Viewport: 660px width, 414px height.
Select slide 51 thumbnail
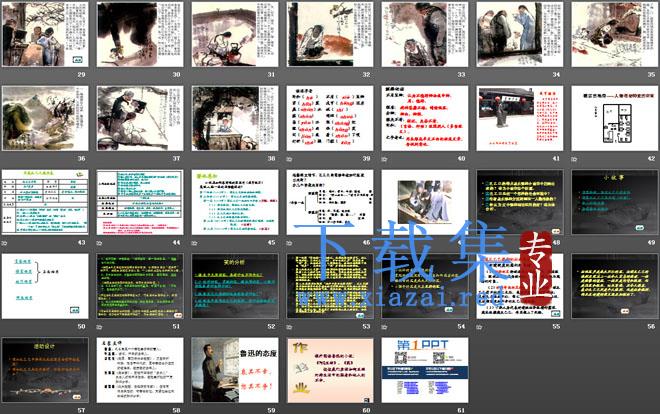(x=140, y=286)
